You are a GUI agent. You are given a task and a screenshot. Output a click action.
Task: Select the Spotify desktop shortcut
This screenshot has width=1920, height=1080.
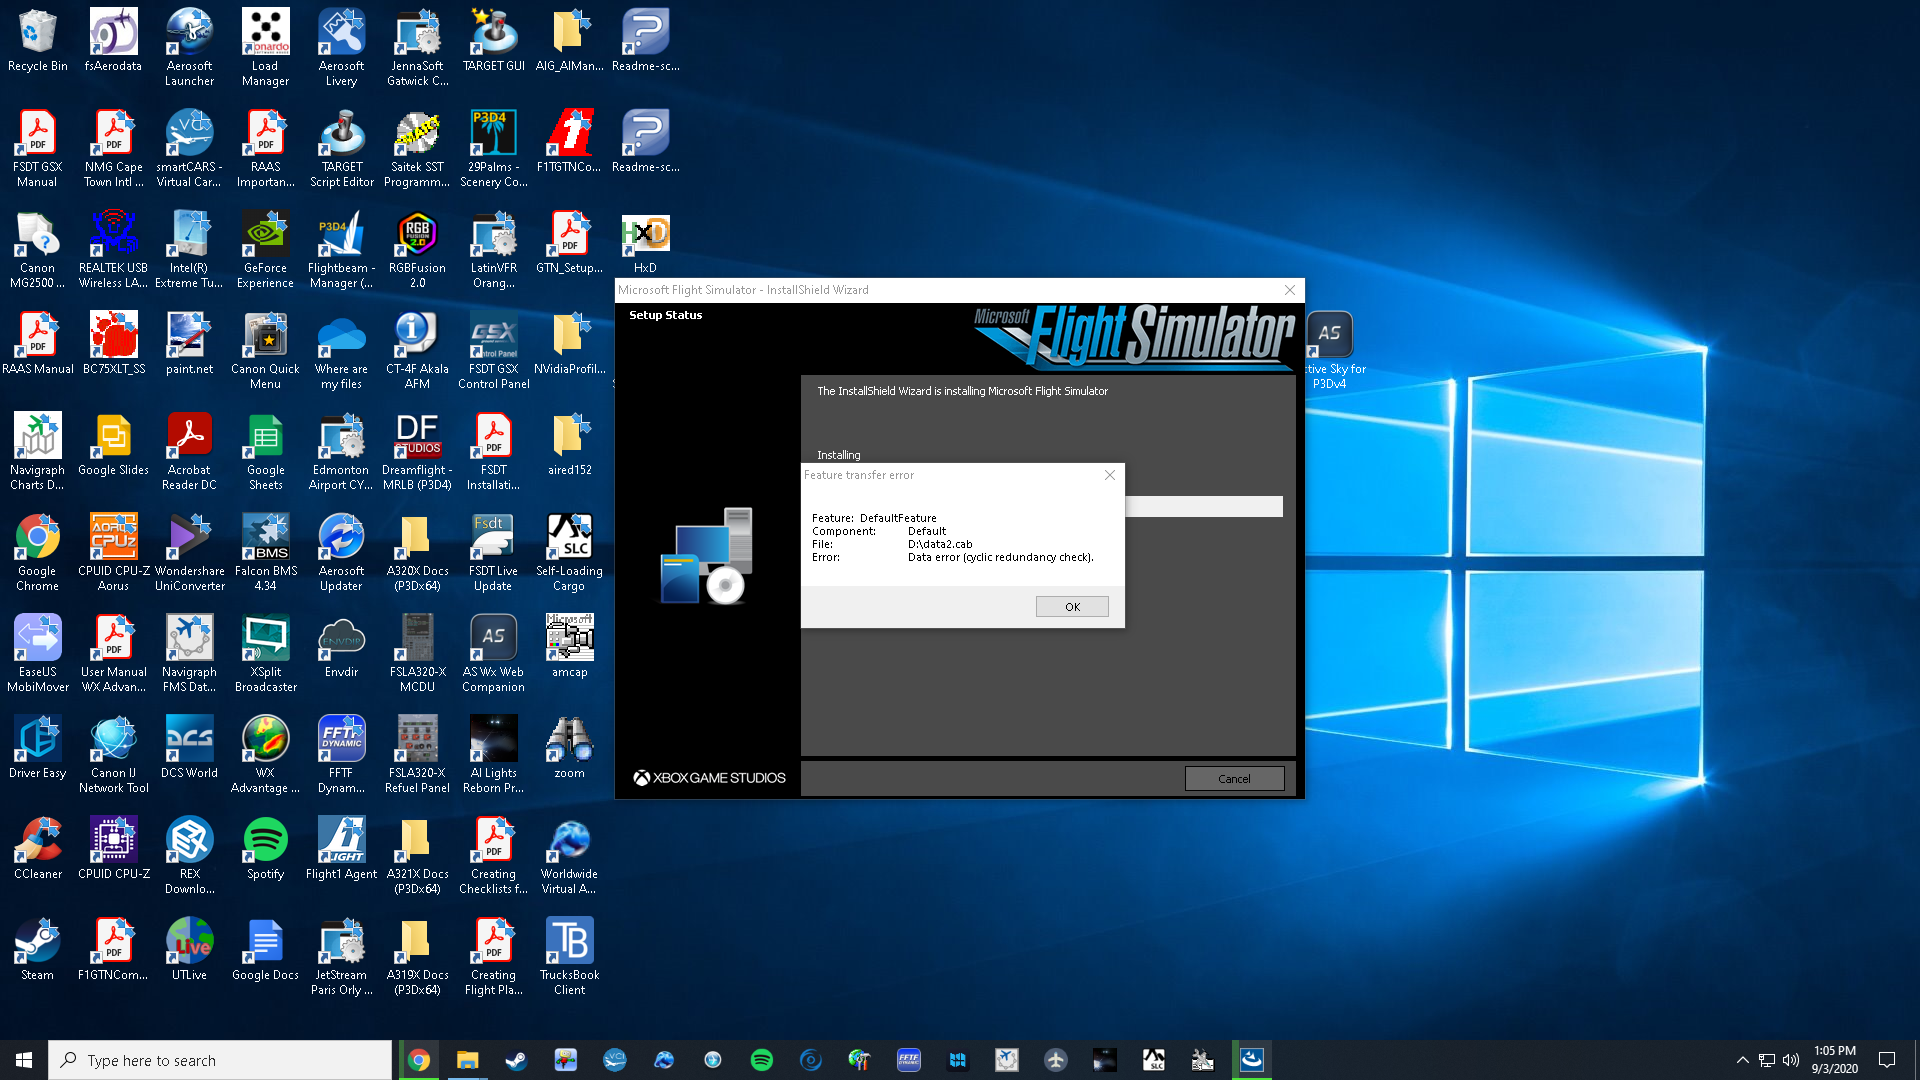[x=266, y=849]
